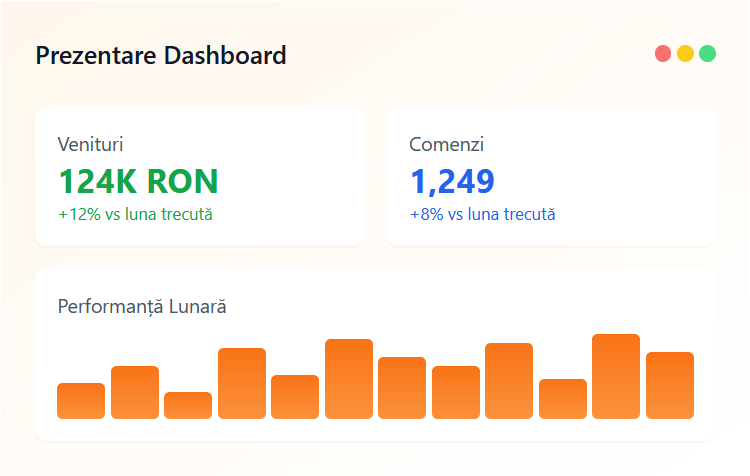Click the yellow dot in the header

tap(685, 54)
